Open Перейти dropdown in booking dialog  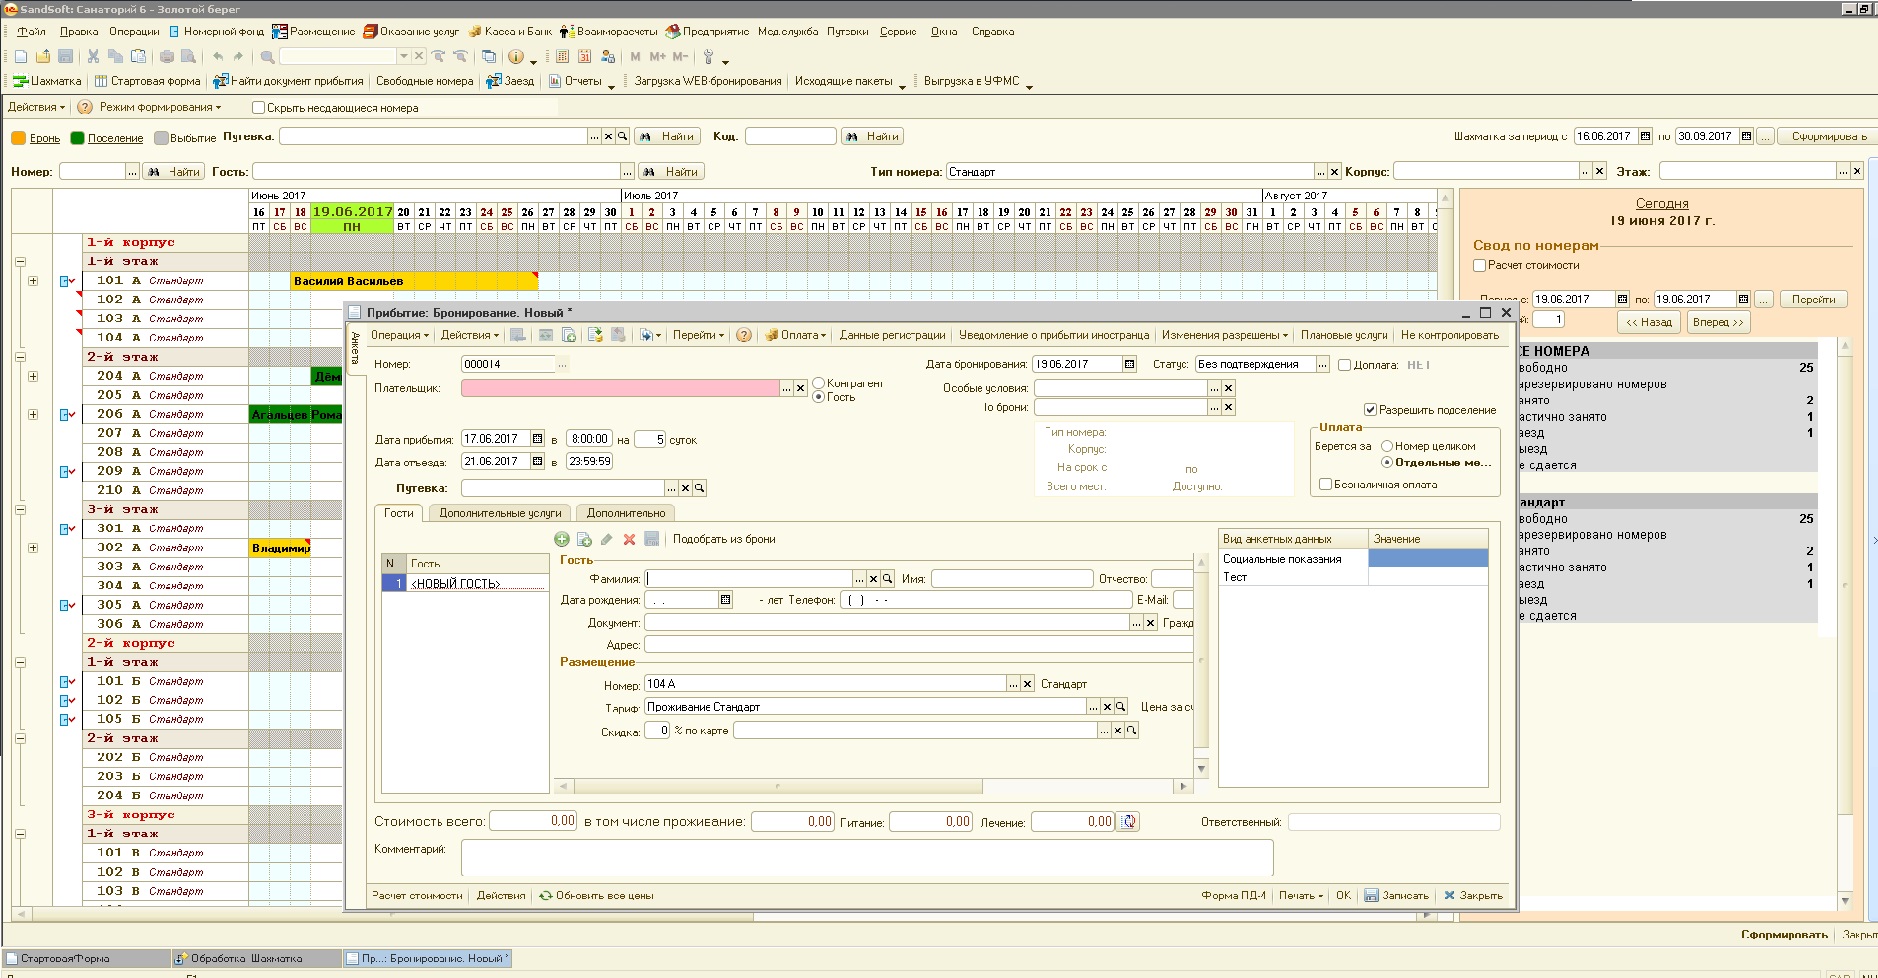click(698, 336)
